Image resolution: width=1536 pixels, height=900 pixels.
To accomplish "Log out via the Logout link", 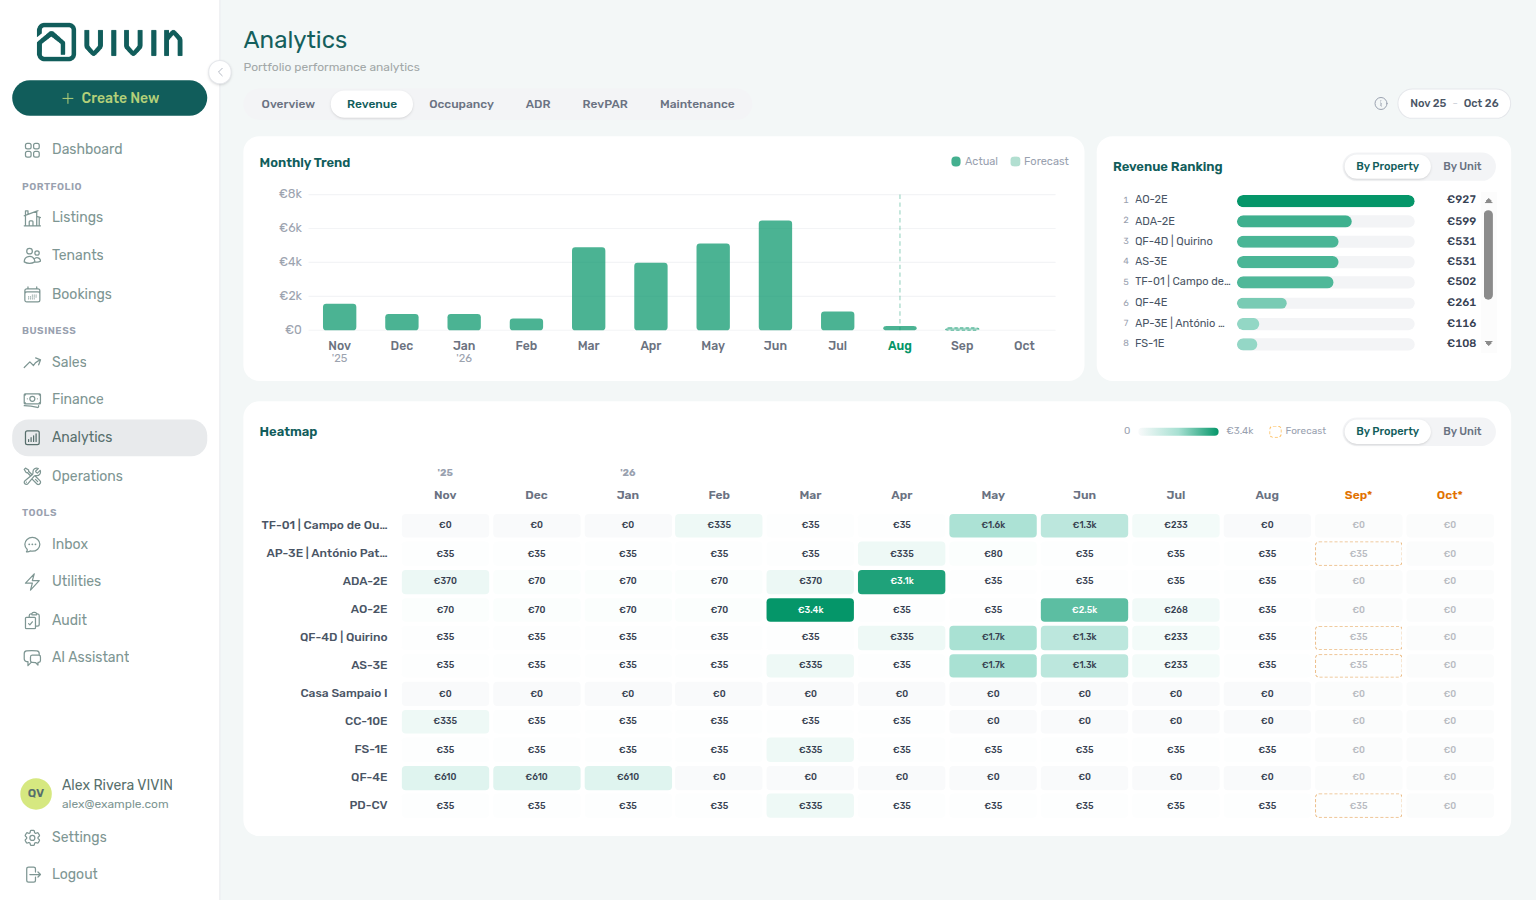I will (x=109, y=874).
